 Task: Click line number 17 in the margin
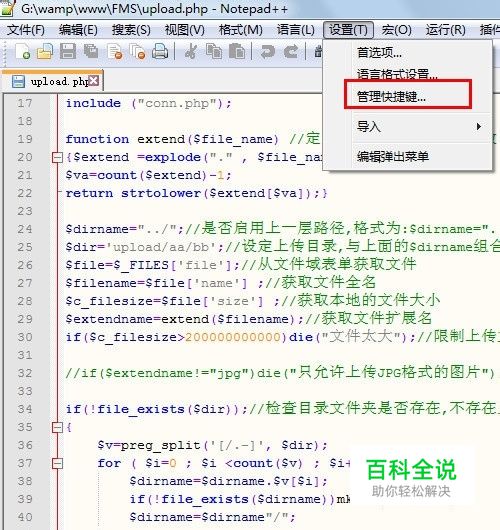tap(25, 103)
